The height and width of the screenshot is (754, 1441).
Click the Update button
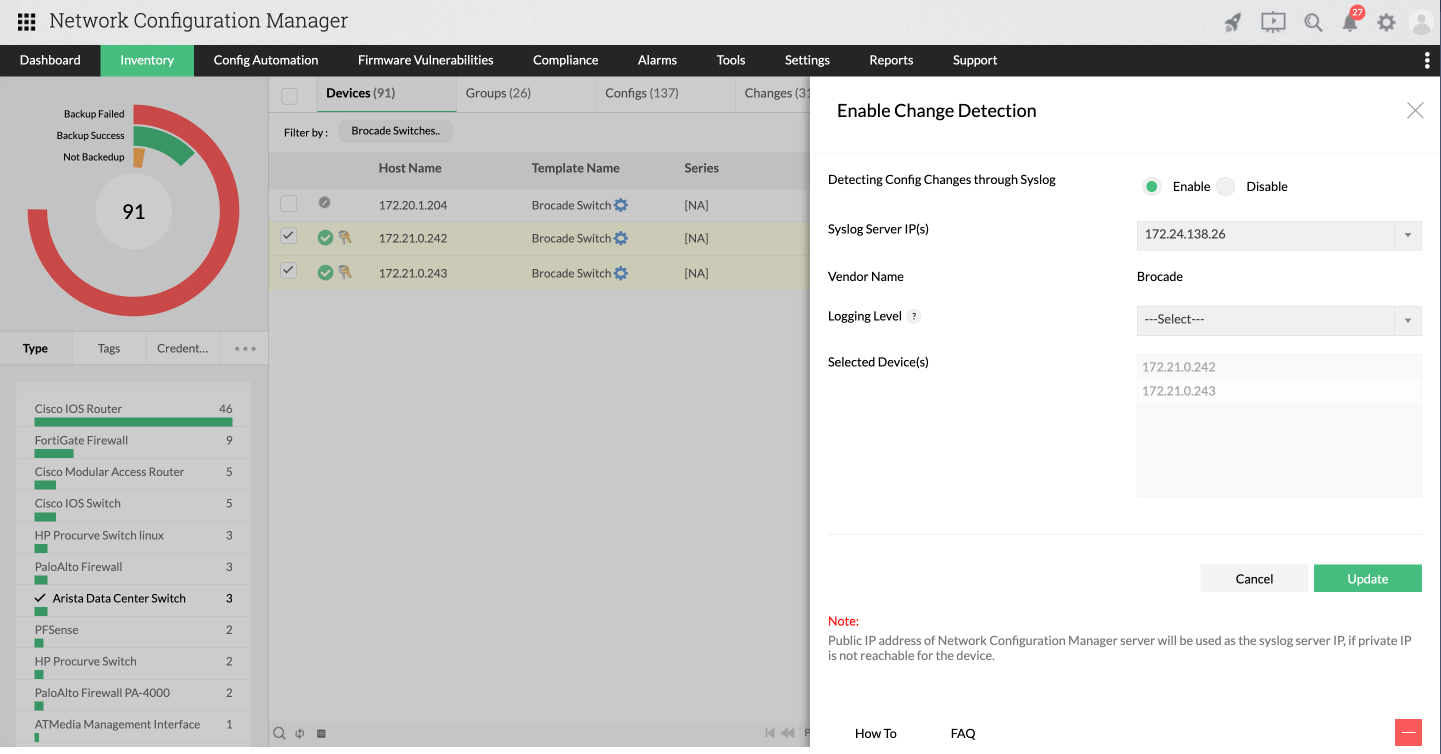1367,578
